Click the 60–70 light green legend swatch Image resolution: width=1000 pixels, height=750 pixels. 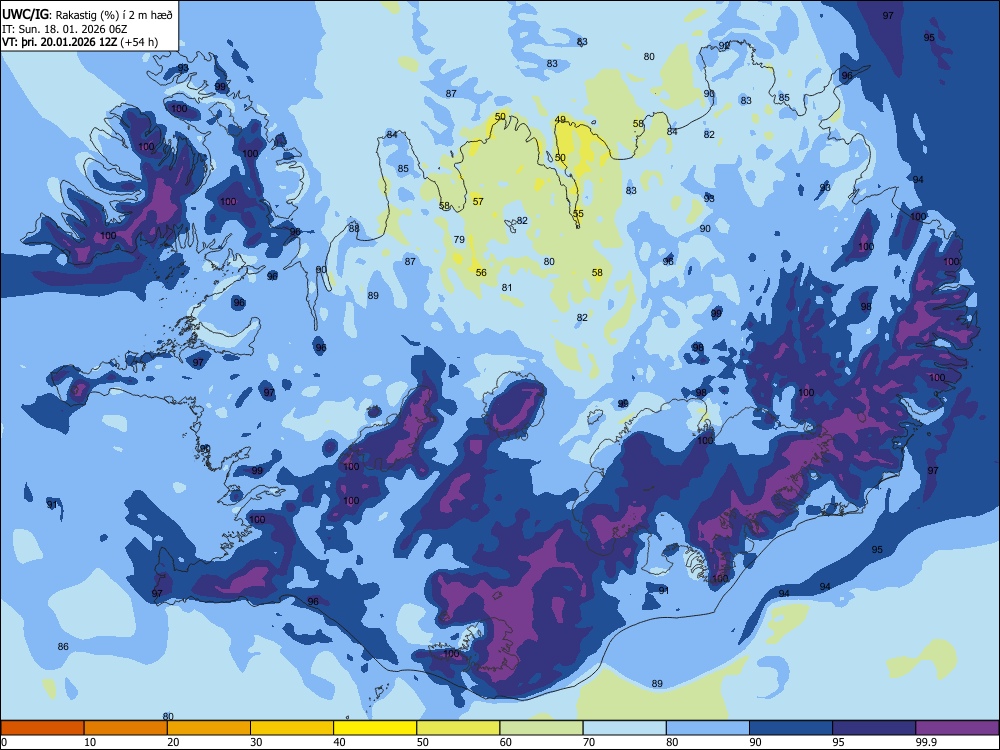click(541, 728)
